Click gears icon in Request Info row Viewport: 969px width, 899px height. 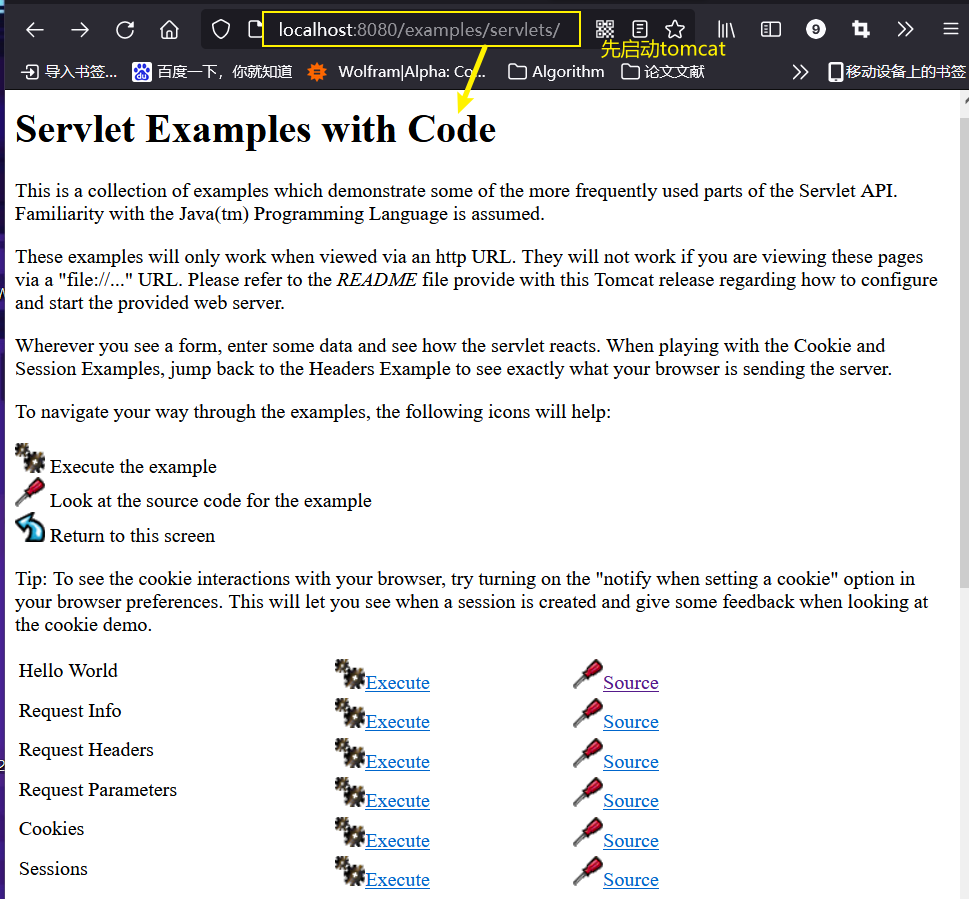[350, 713]
